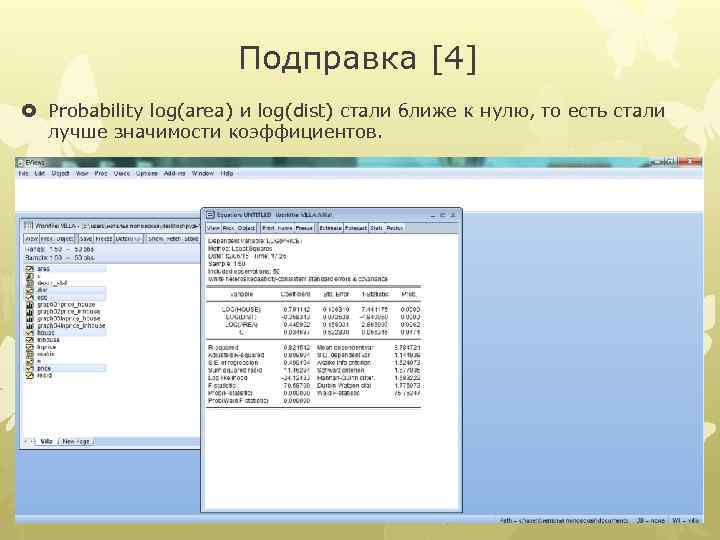
Task: Click the Durbin-Watson stat label
Action: (343, 385)
